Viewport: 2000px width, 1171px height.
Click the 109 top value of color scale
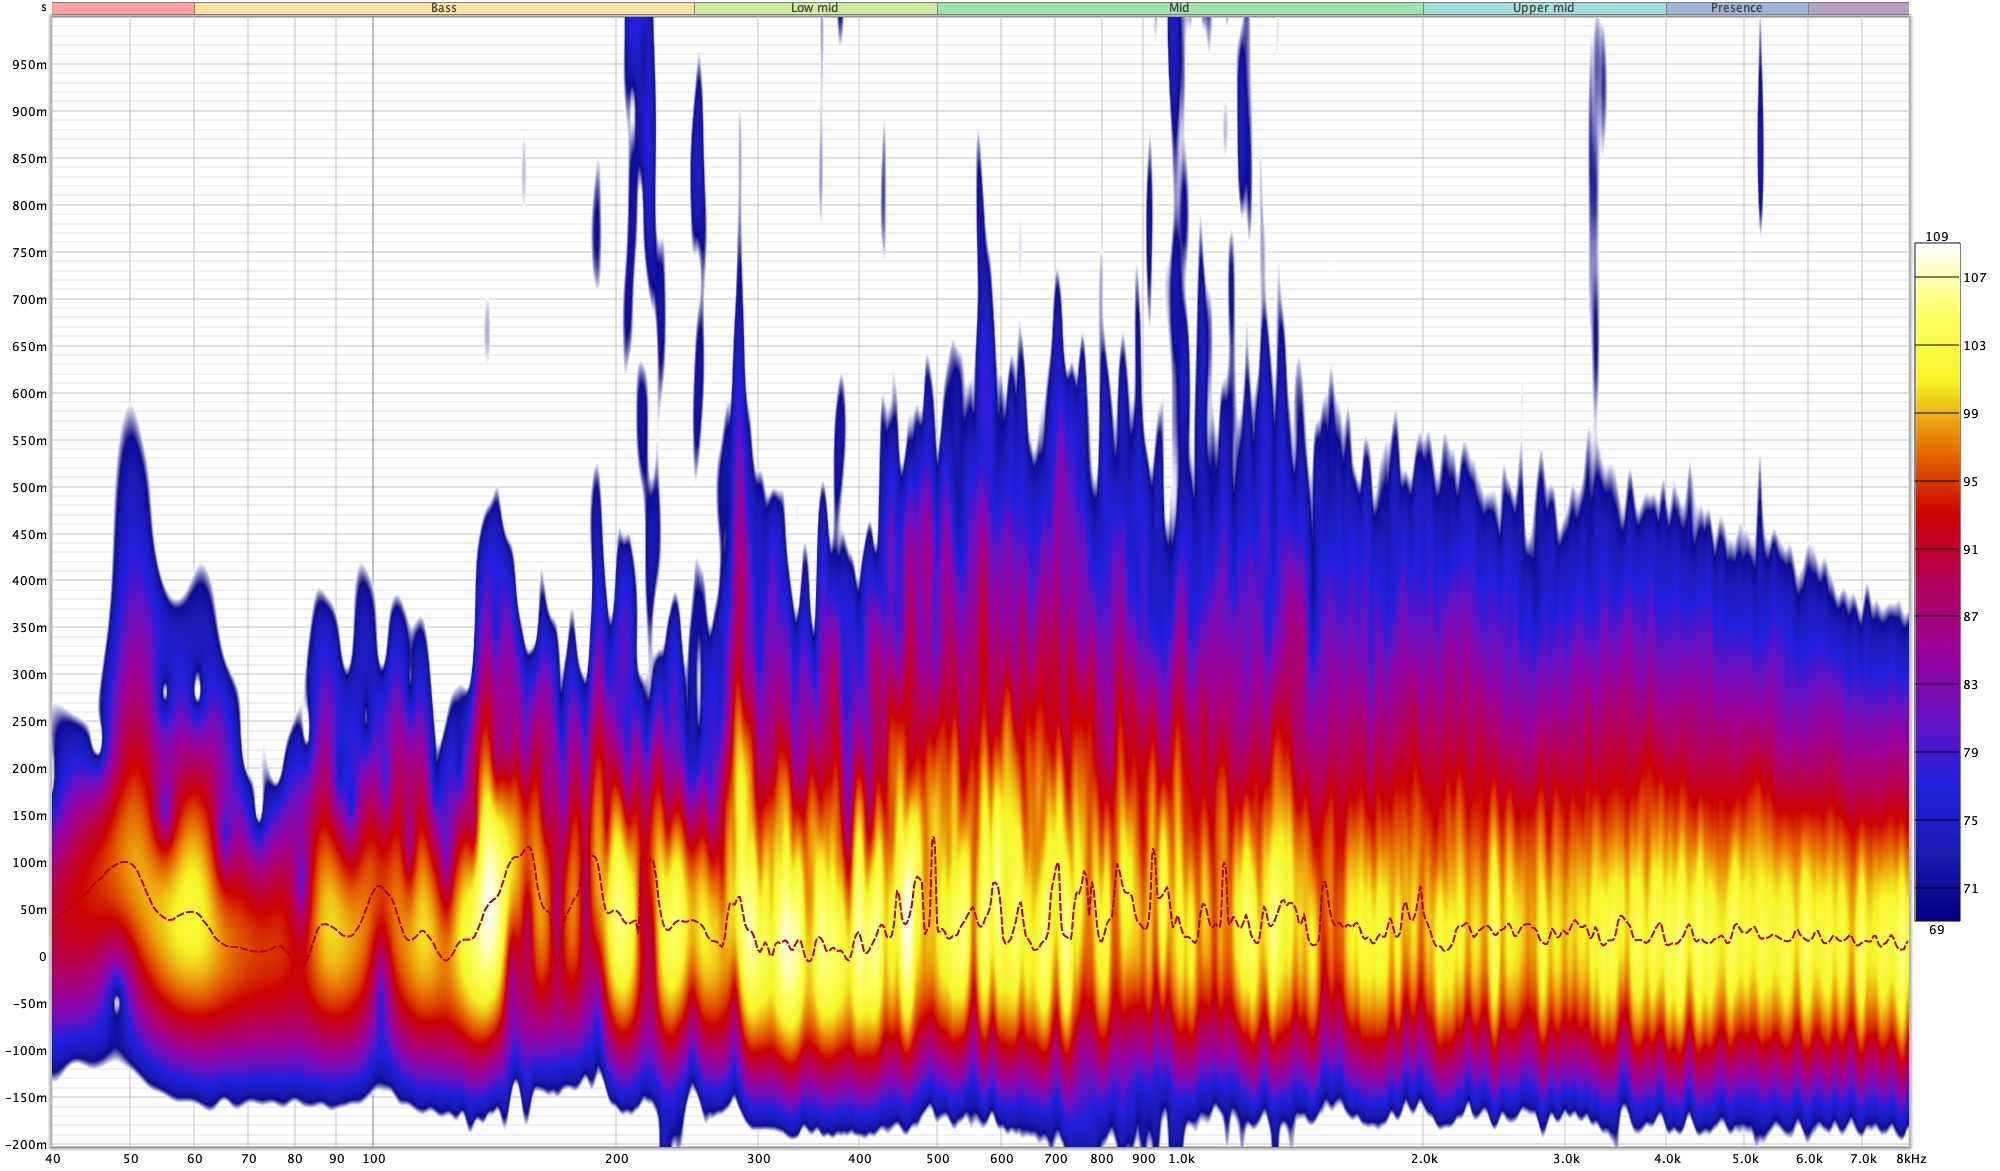tap(1936, 237)
